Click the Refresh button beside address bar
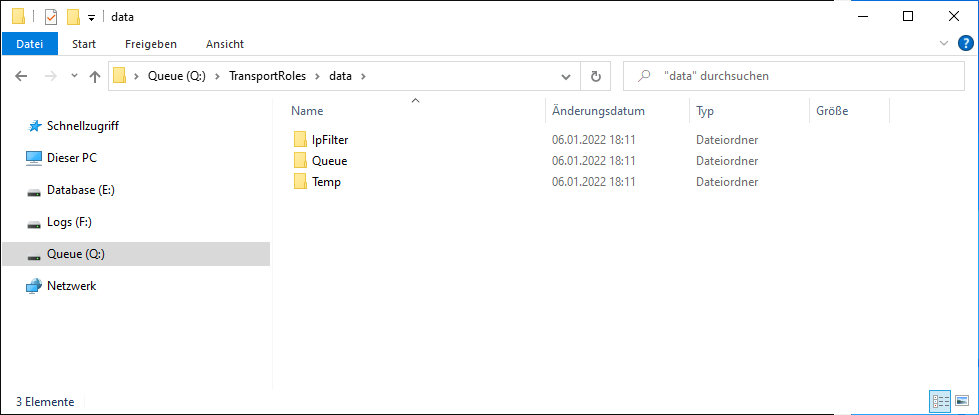Screen dimensions: 979x415 [x=596, y=76]
